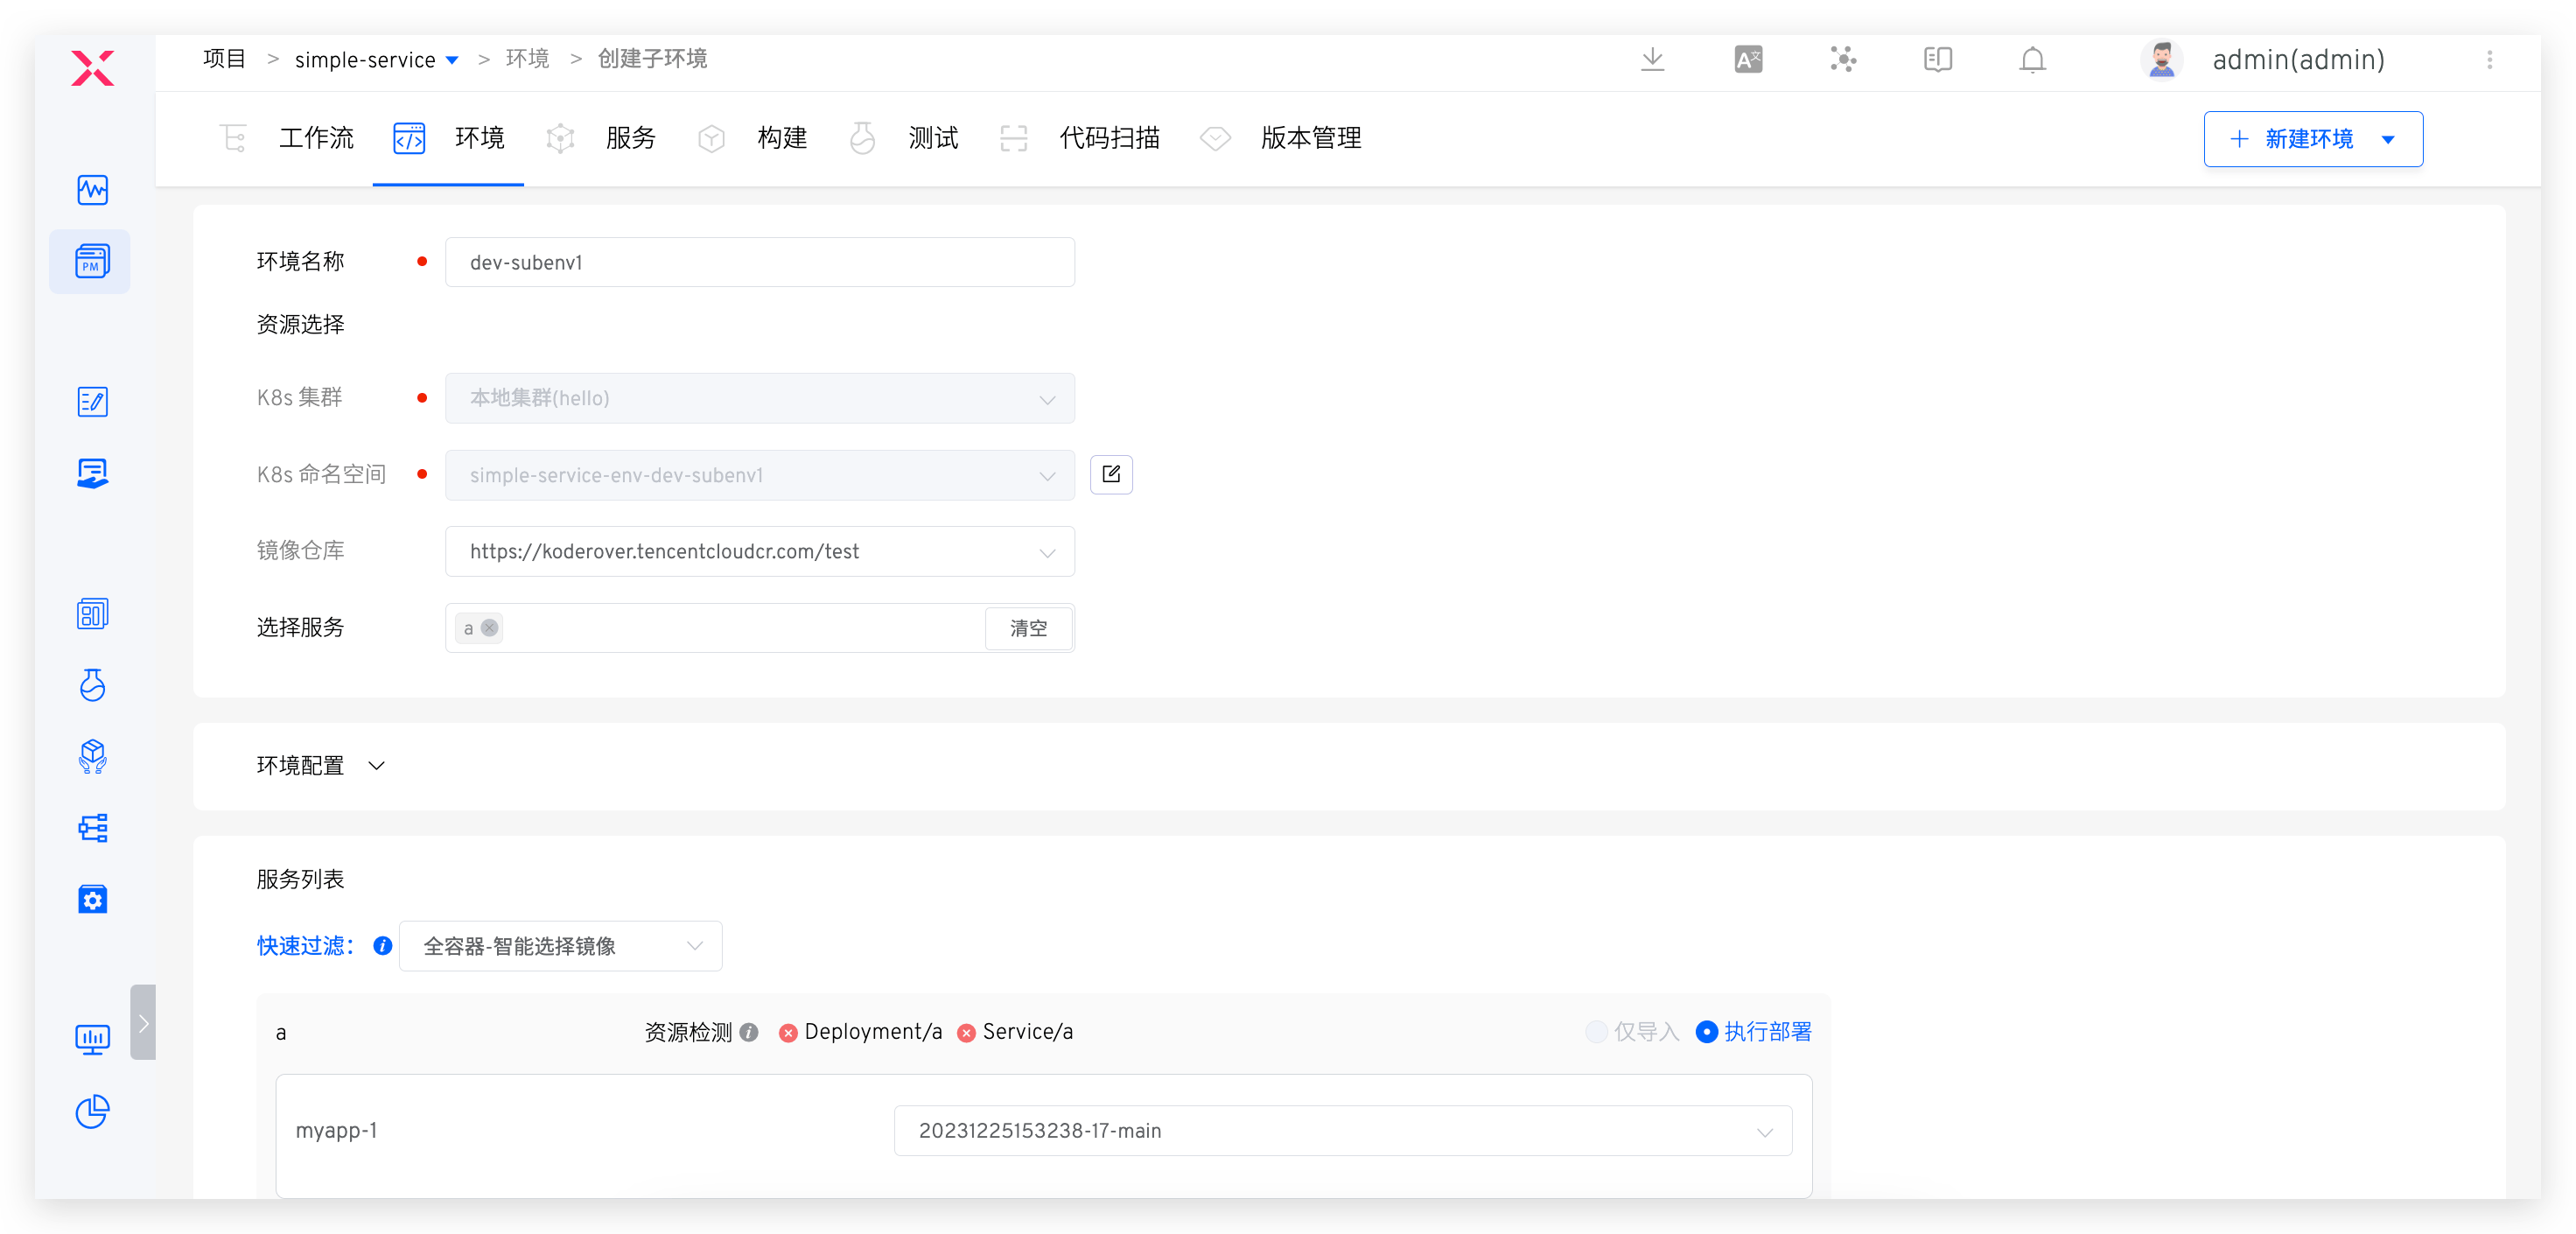Click the admin user avatar
2576x1234 pixels.
click(x=2162, y=59)
